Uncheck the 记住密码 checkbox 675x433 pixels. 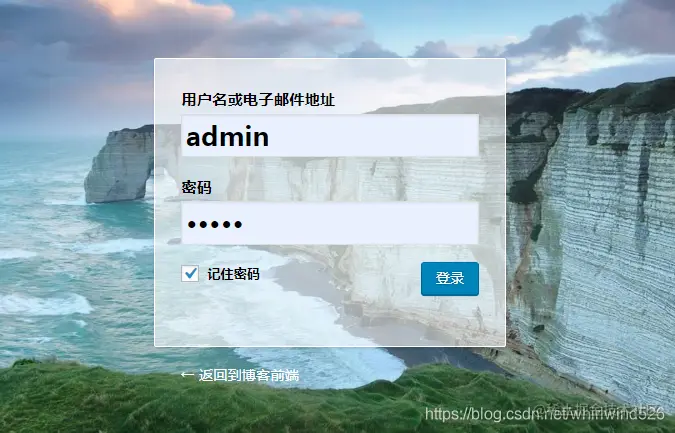coord(190,274)
